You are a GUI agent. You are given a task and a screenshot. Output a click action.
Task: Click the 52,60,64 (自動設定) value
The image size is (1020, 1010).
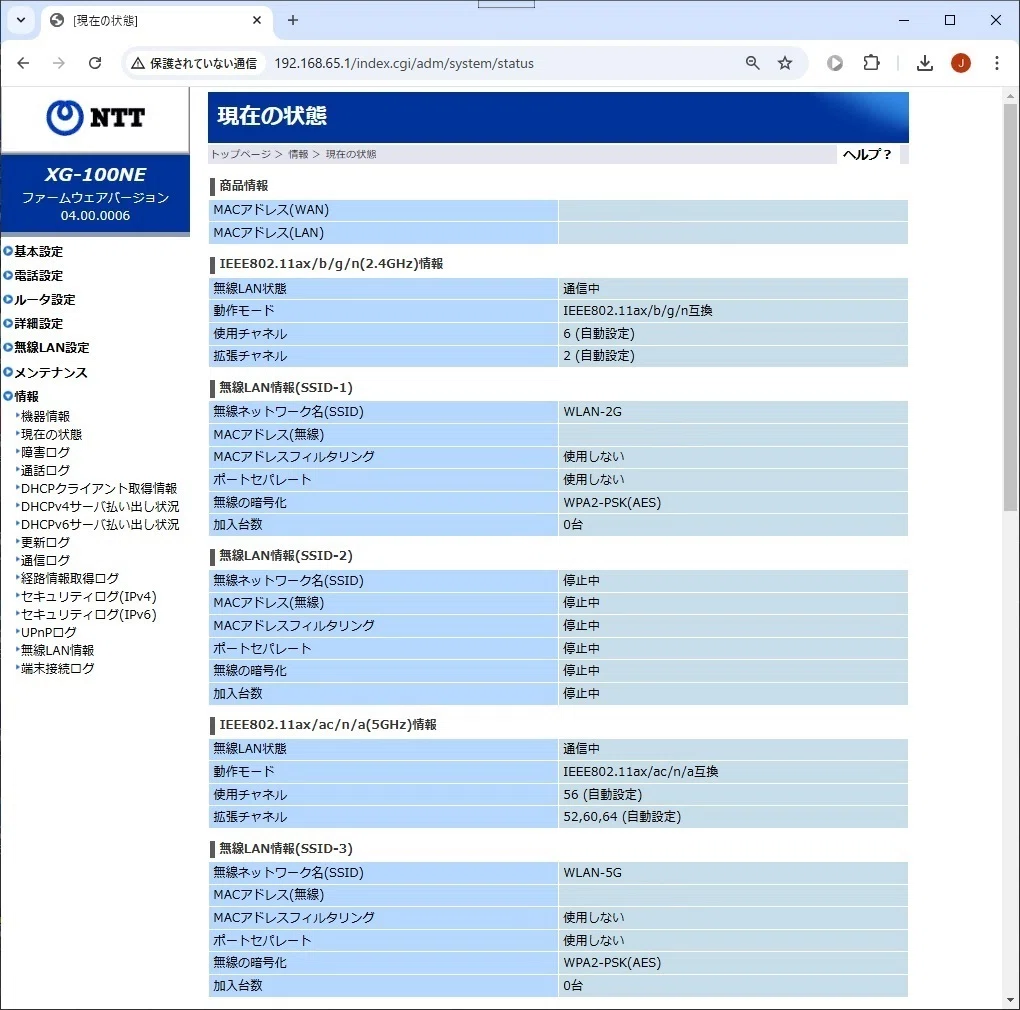point(622,817)
